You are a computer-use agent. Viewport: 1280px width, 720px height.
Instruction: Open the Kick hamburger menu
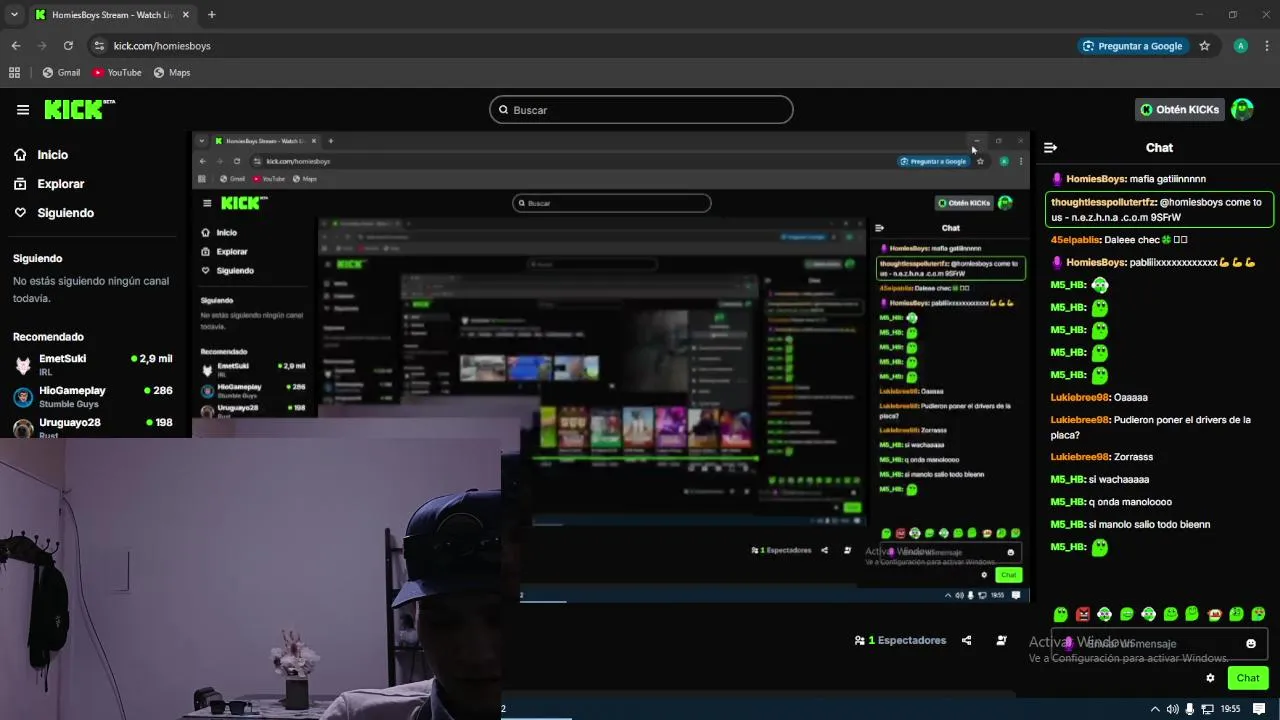[22, 110]
